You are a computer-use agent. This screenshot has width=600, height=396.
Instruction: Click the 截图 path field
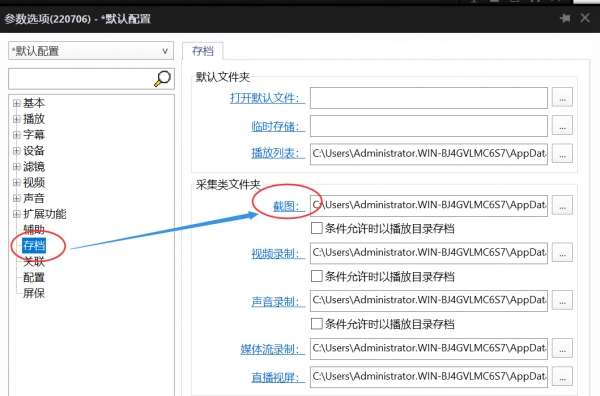coord(429,205)
